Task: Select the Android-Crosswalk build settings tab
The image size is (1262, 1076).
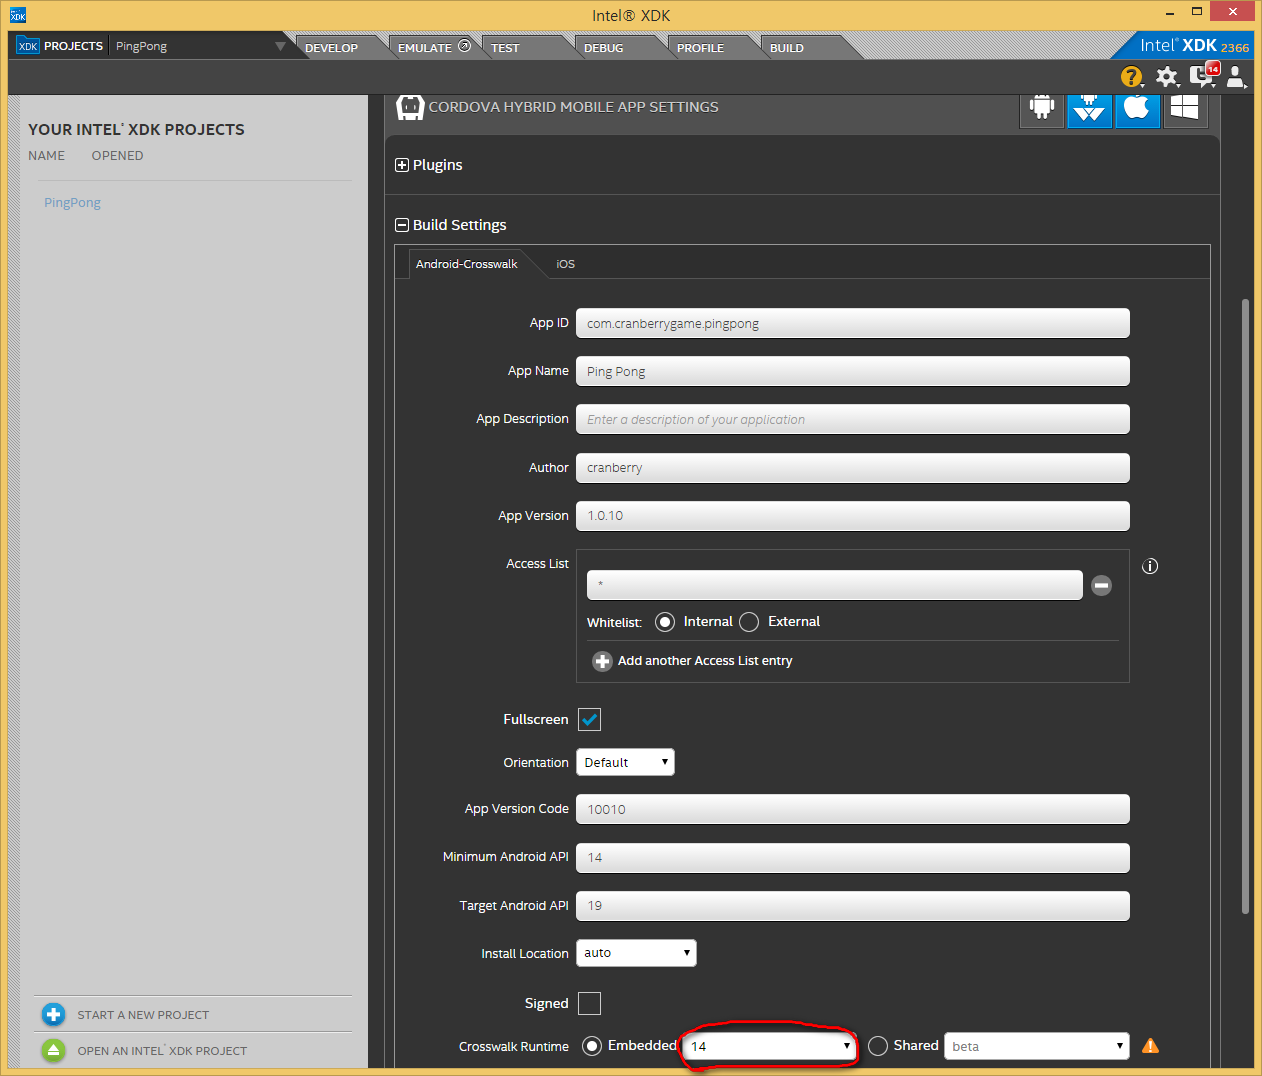Action: pyautogui.click(x=467, y=264)
